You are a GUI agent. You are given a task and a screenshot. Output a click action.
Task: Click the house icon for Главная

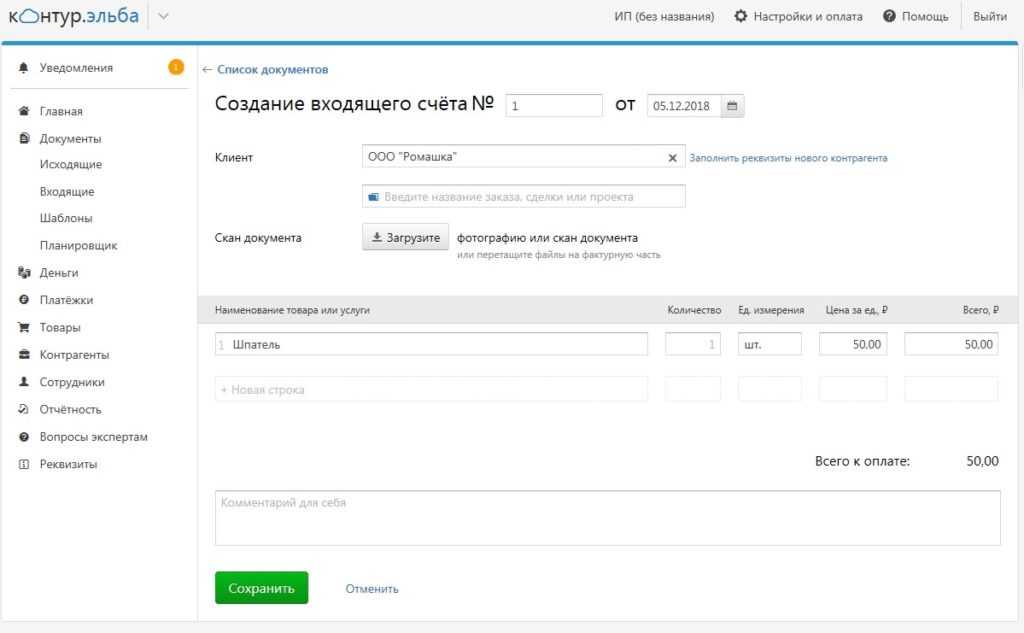[x=24, y=112]
